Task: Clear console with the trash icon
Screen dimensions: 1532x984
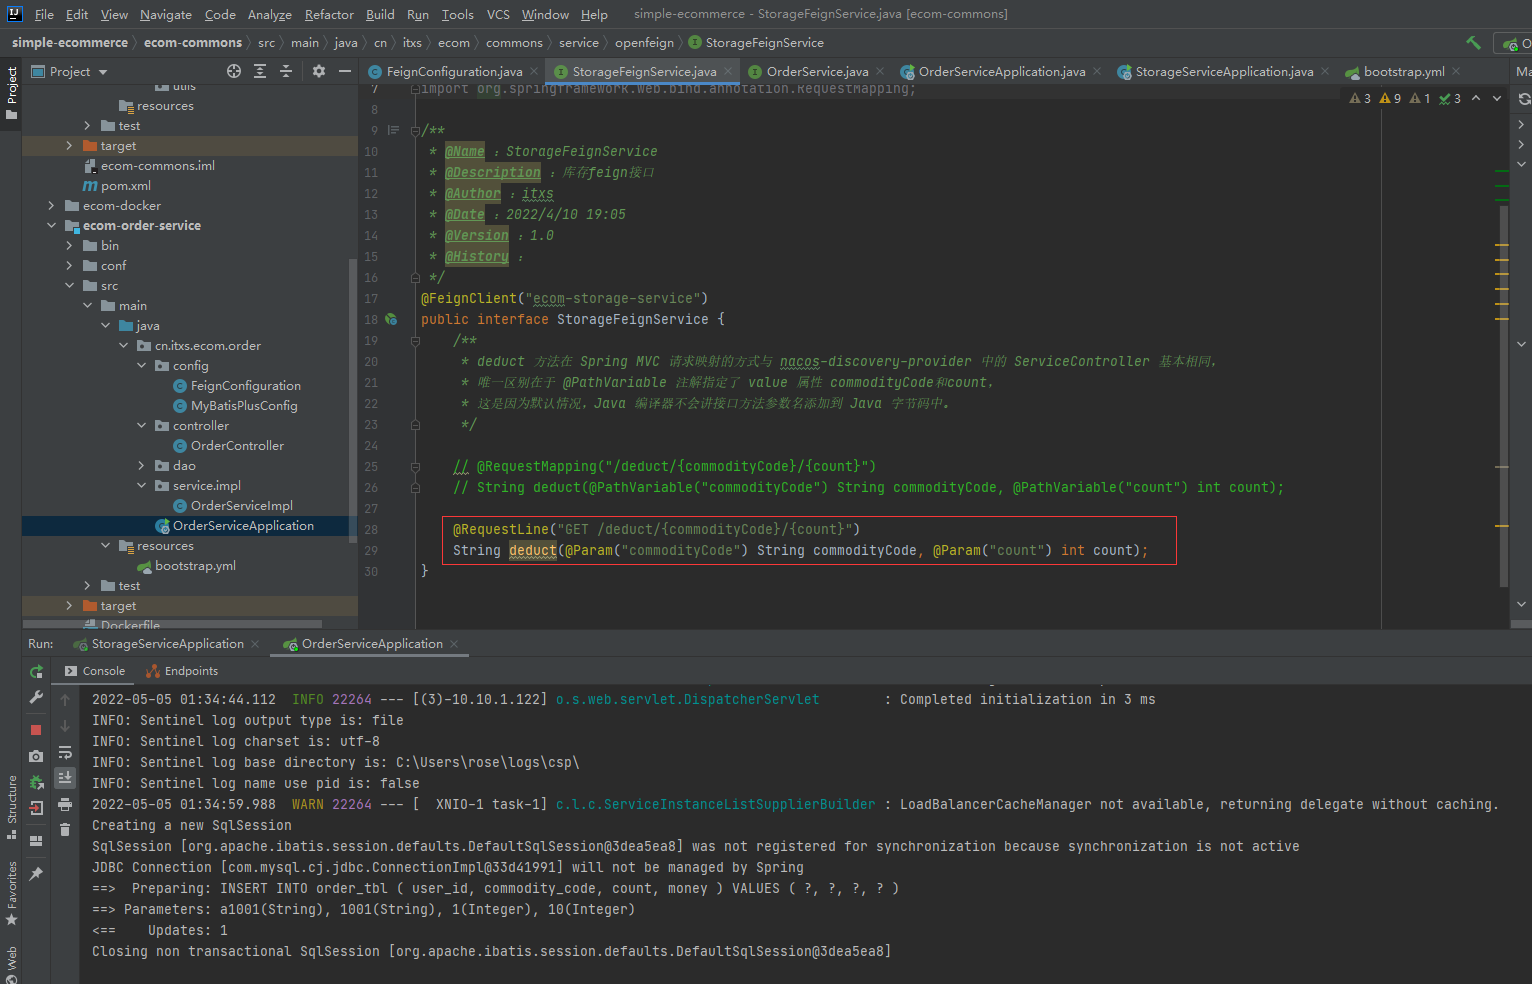Action: 65,830
